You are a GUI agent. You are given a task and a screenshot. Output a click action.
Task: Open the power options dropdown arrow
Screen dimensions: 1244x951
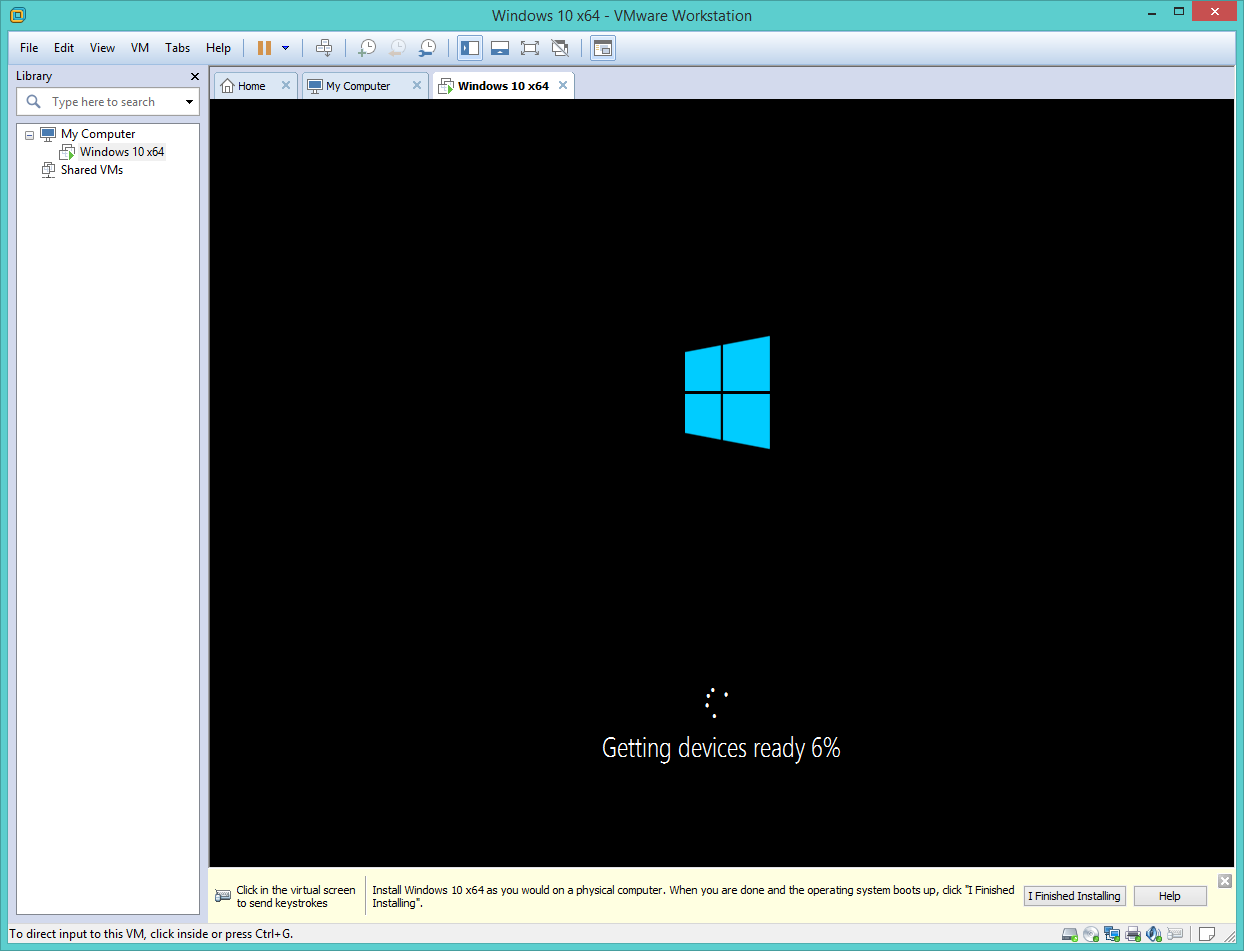[x=286, y=48]
